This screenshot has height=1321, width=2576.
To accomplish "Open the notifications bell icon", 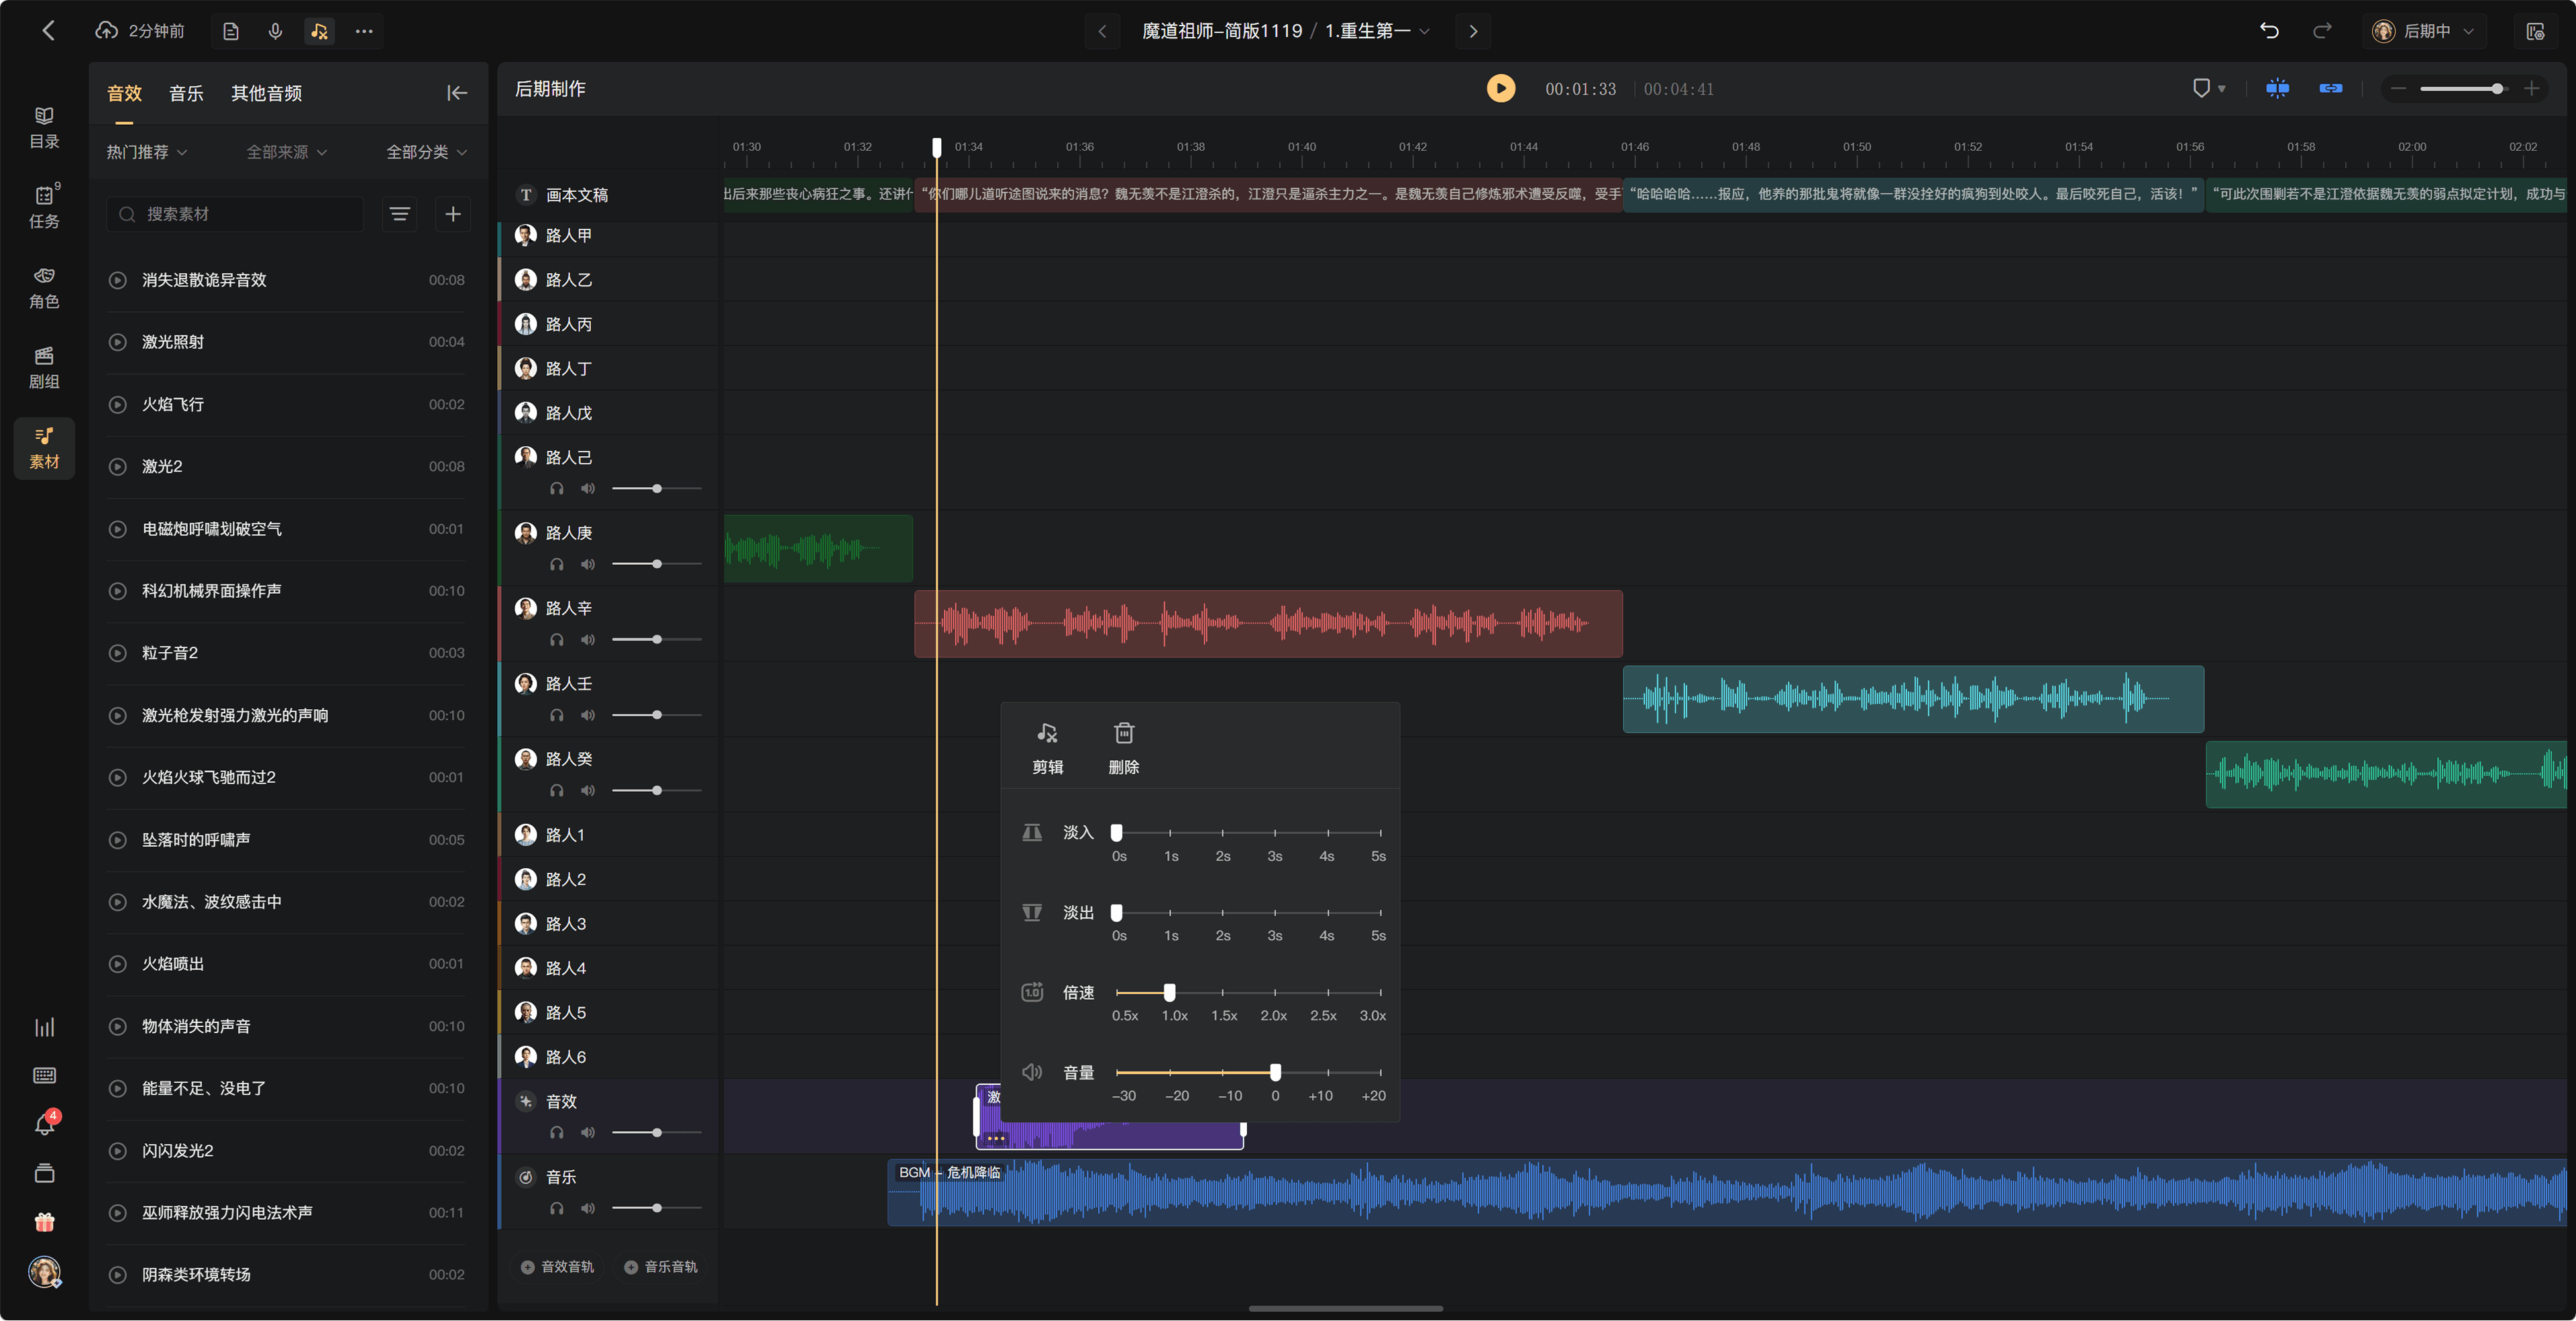I will point(44,1124).
